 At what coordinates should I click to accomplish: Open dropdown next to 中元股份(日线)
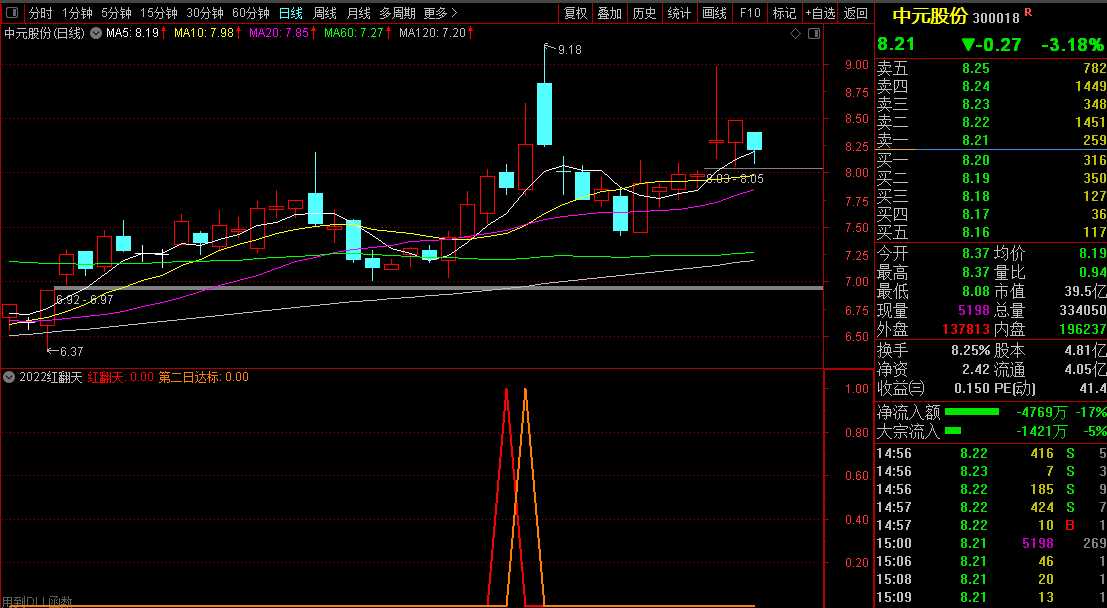(95, 33)
